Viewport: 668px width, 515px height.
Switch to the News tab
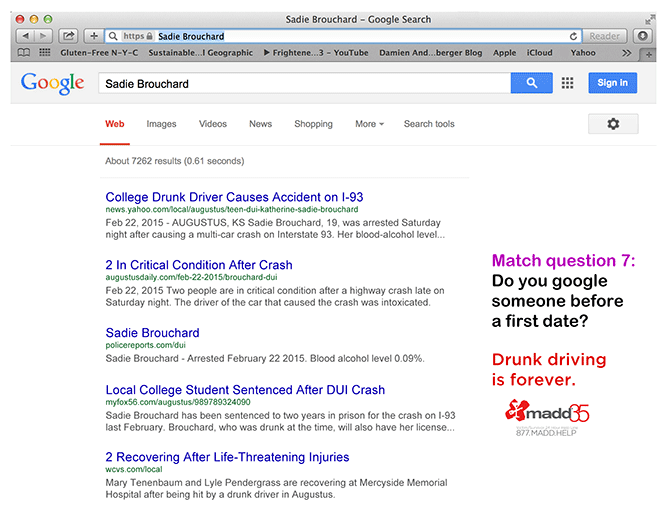(260, 124)
